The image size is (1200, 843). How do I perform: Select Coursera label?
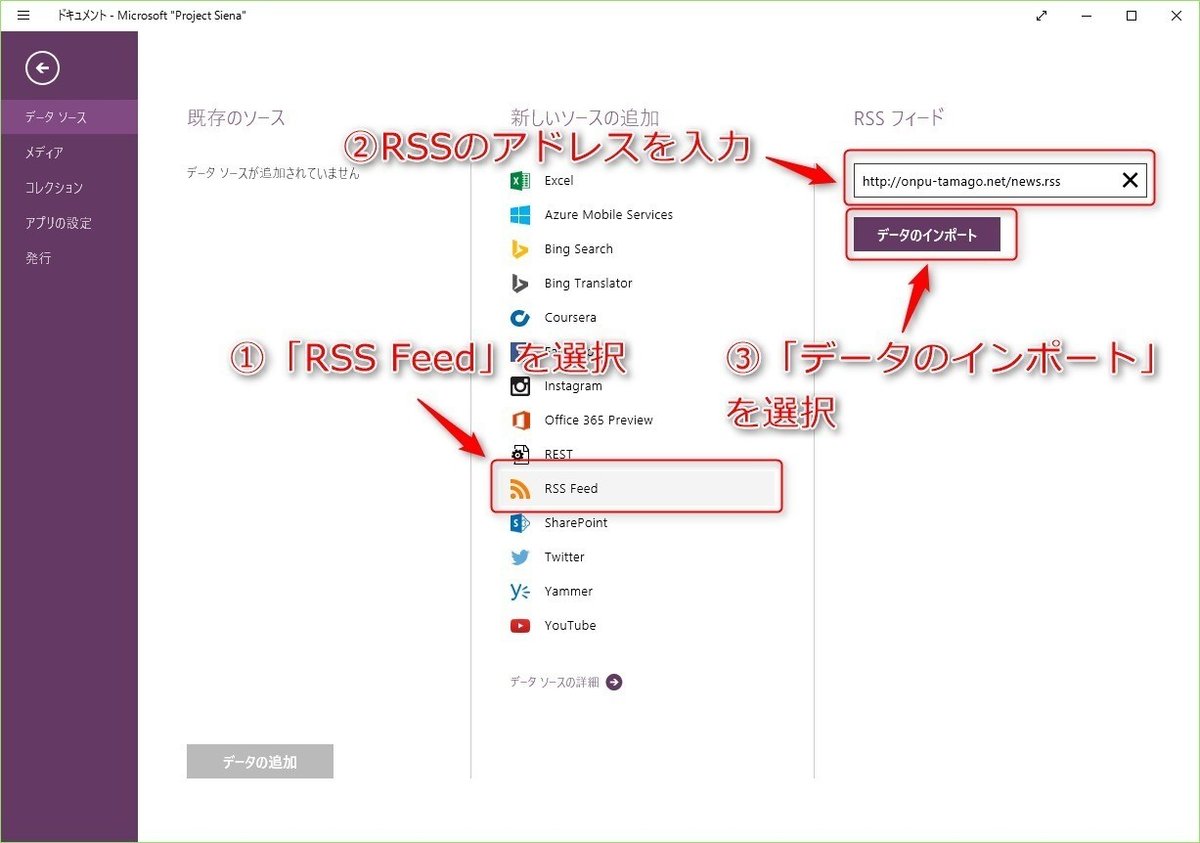pos(570,318)
